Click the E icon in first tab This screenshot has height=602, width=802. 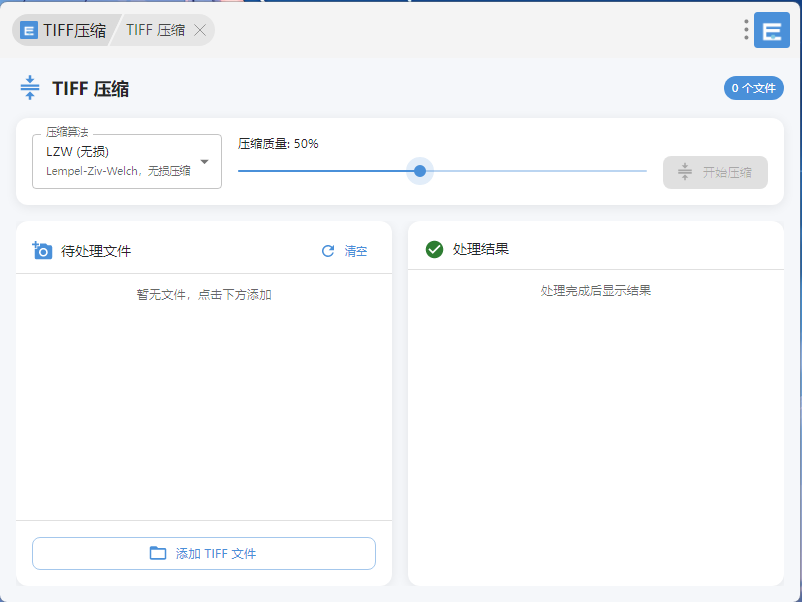pyautogui.click(x=29, y=30)
